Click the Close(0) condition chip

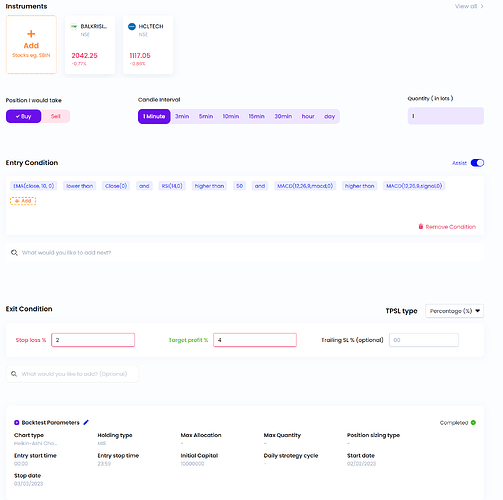click(x=116, y=186)
